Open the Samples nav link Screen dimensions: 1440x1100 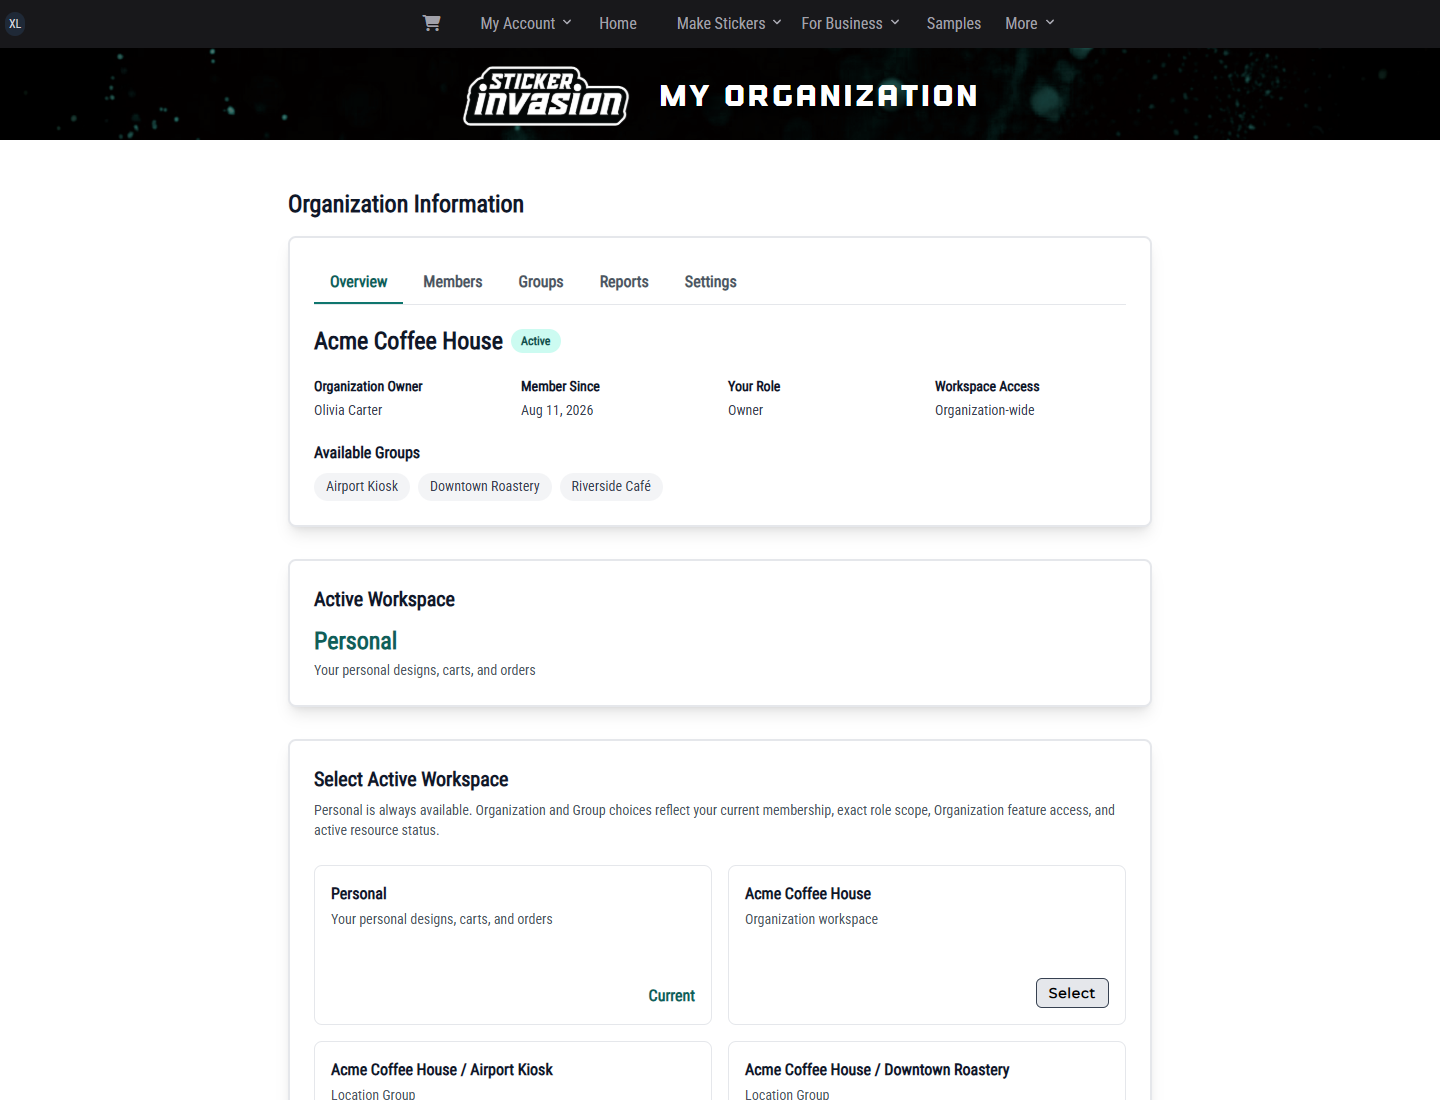click(x=954, y=23)
